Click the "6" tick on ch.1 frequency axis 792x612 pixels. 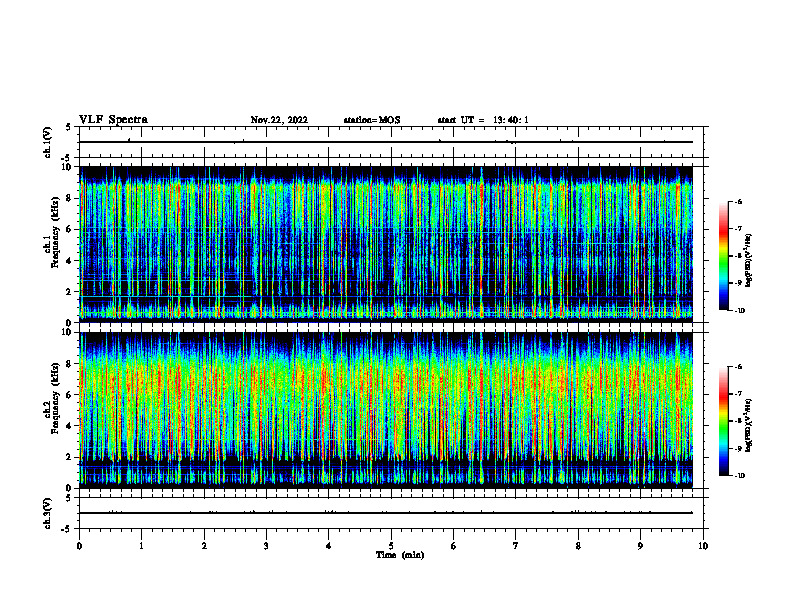coord(71,229)
